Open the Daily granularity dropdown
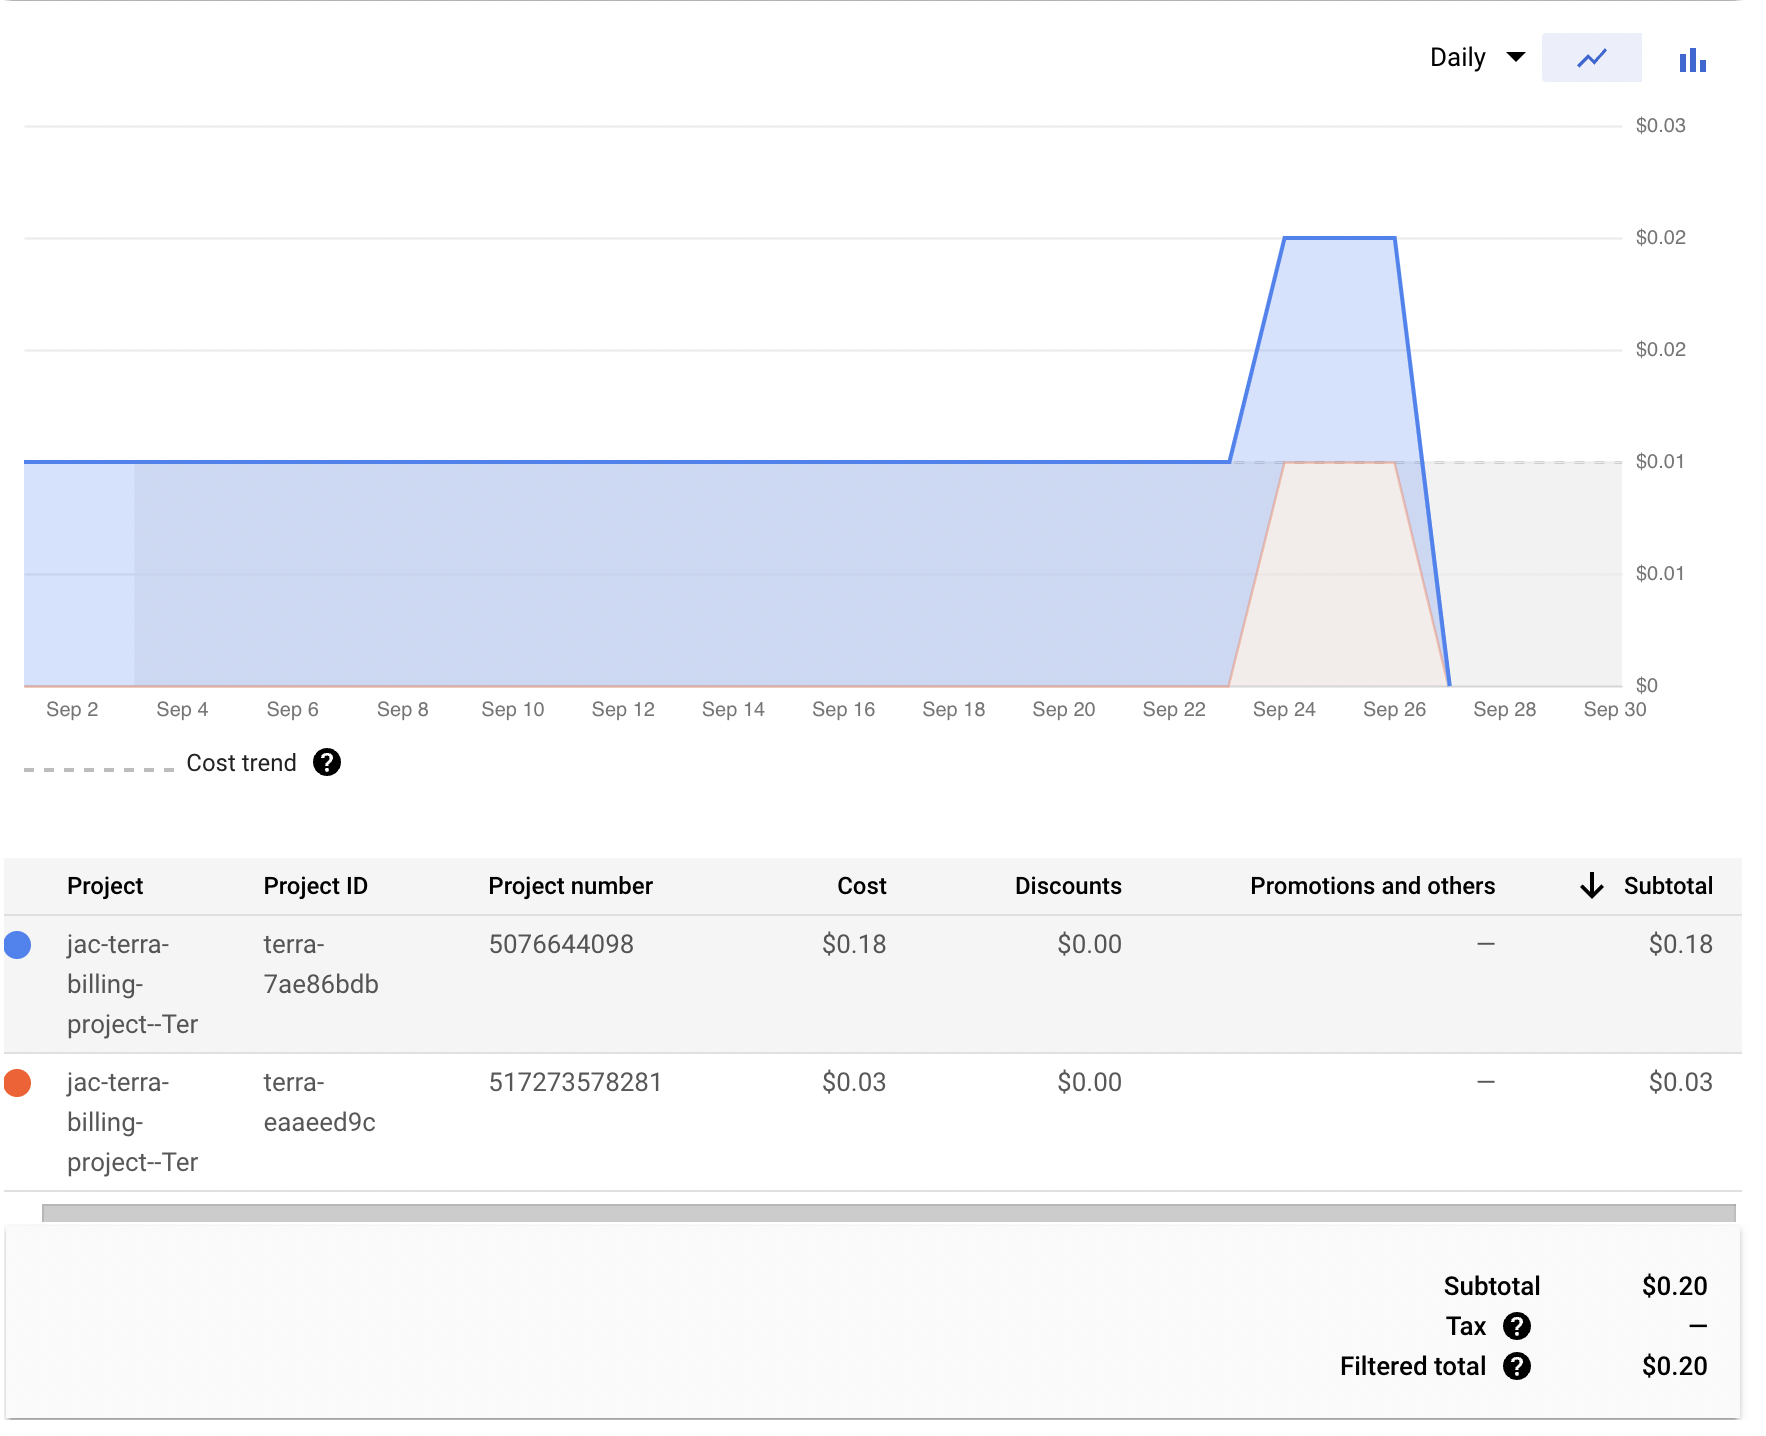This screenshot has height=1436, width=1766. [1477, 57]
